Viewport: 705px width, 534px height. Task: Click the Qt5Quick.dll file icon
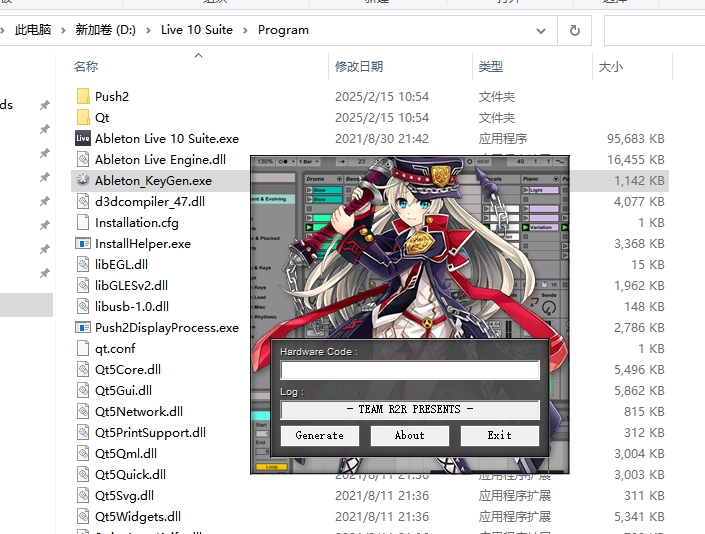point(83,474)
